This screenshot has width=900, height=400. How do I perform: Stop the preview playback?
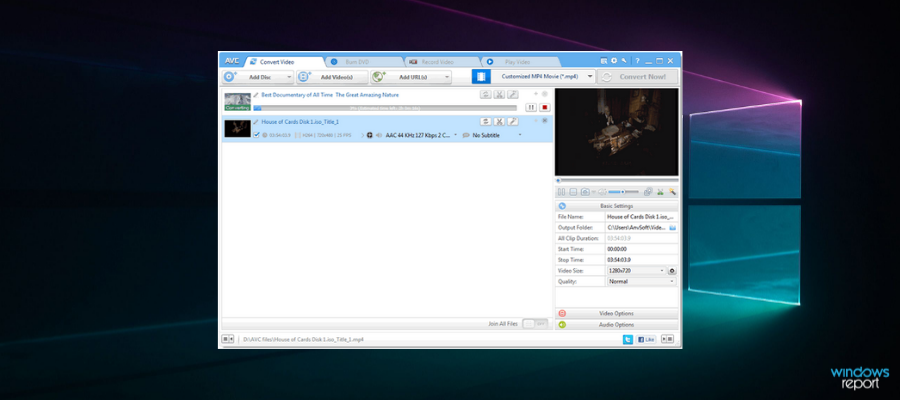(x=573, y=192)
